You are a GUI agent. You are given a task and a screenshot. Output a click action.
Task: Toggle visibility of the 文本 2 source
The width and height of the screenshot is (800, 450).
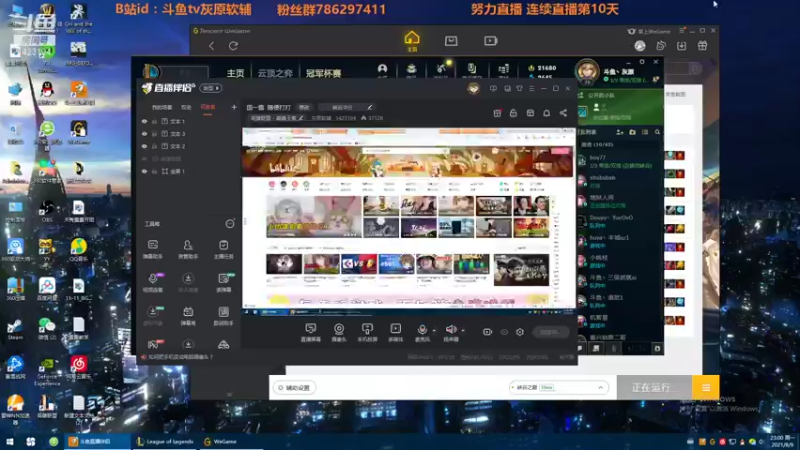(144, 146)
